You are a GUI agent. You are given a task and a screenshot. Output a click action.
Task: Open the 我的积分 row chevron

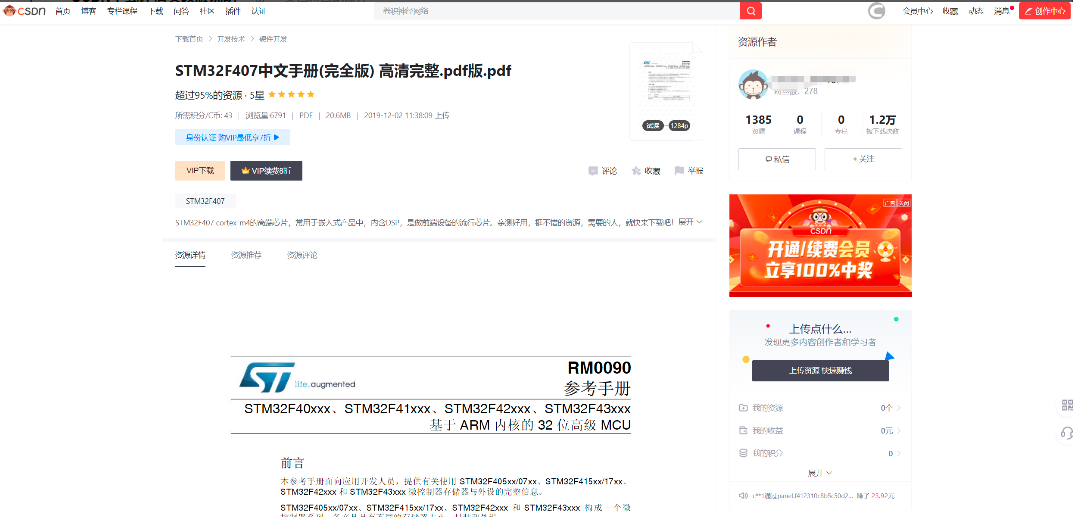[x=899, y=453]
